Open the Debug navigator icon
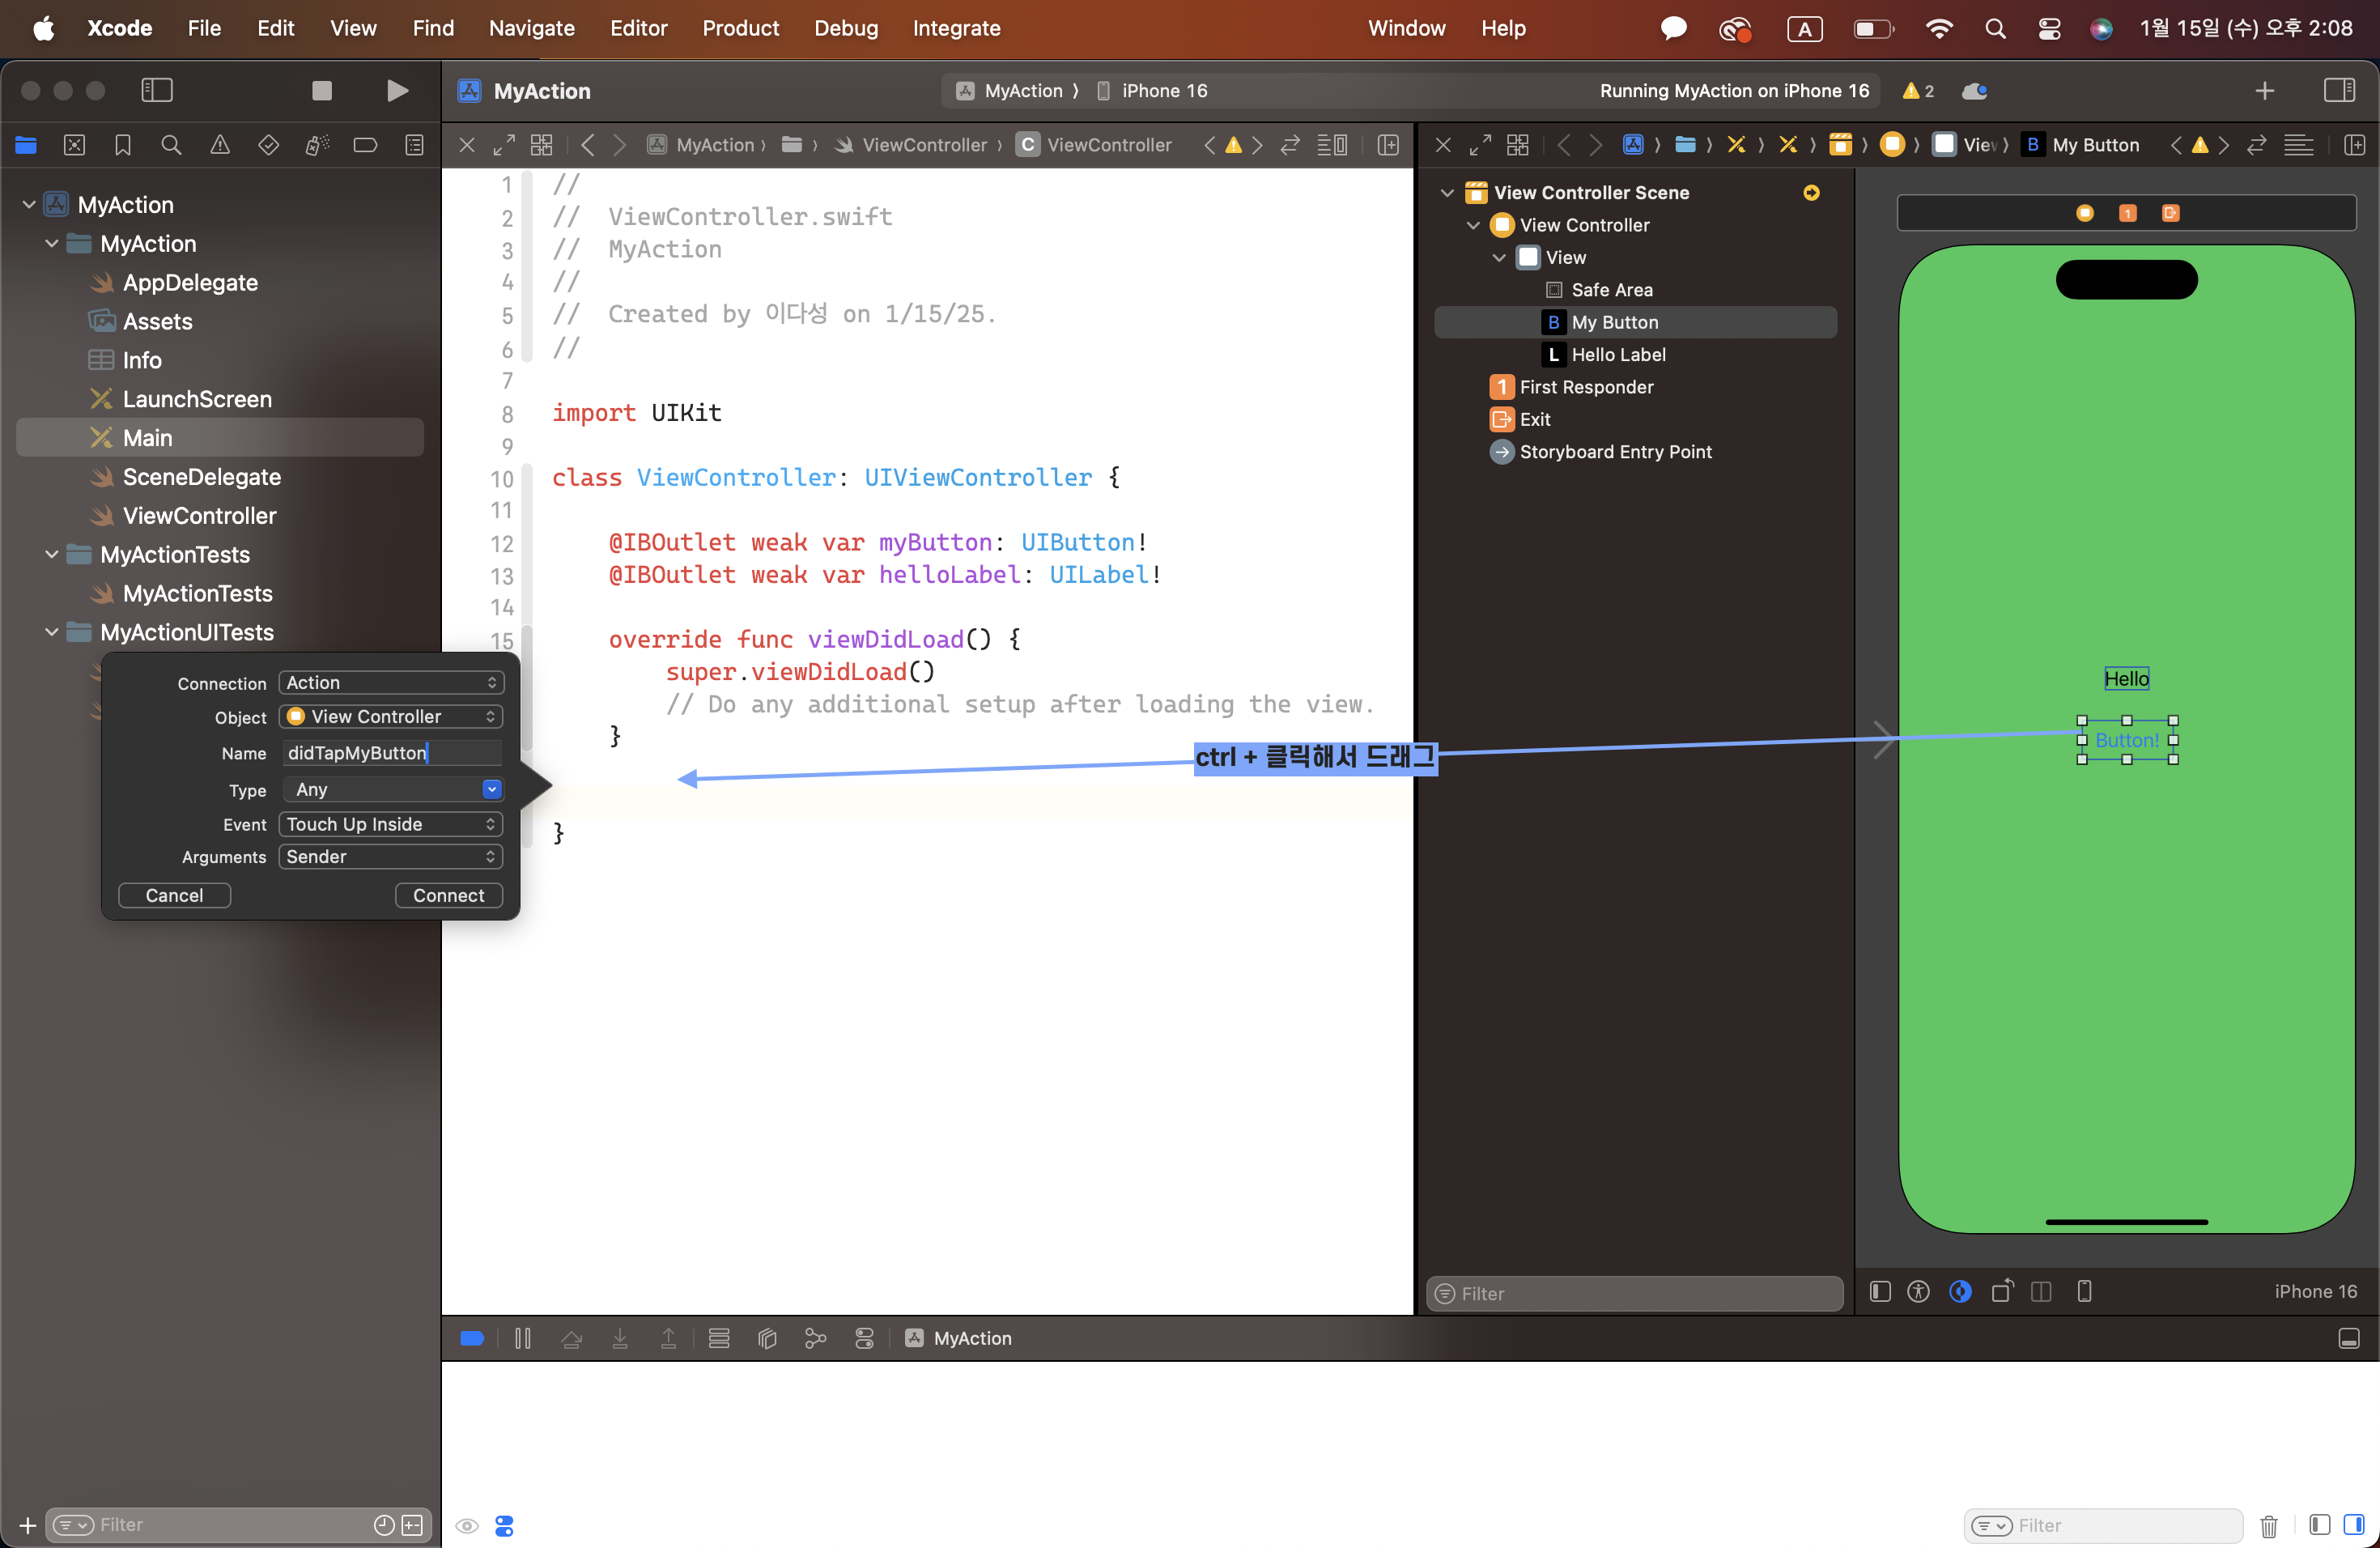The width and height of the screenshot is (2380, 1548). coord(317,145)
